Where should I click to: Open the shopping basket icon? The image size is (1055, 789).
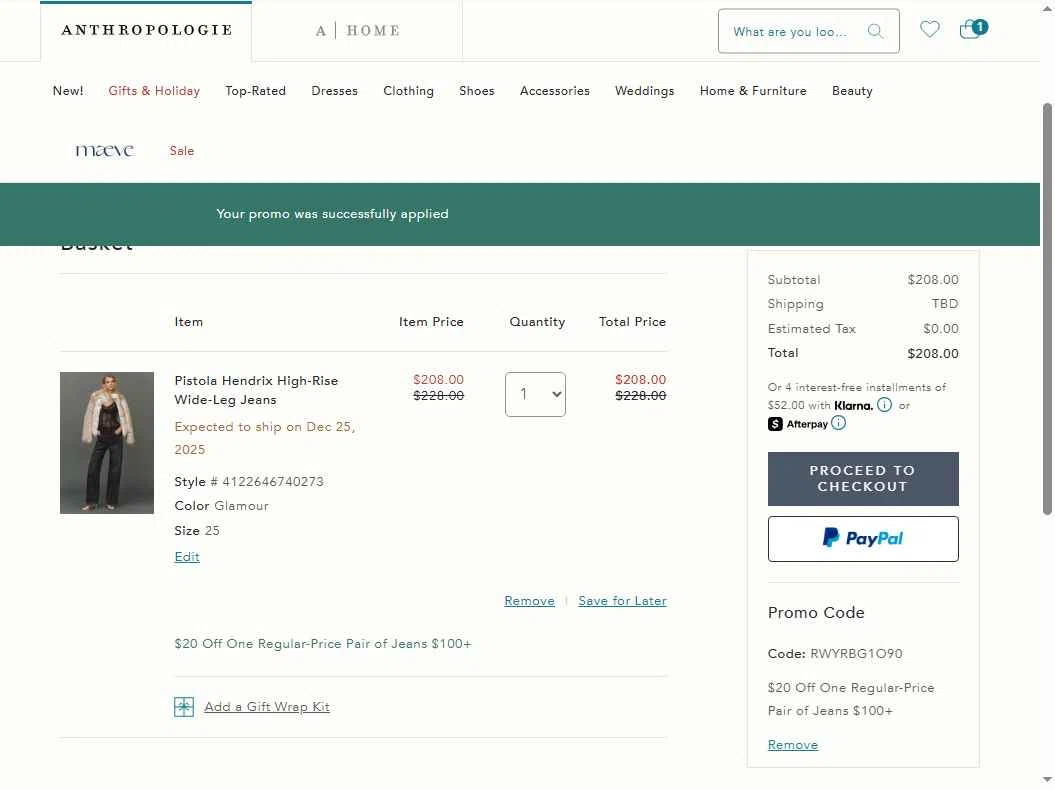coord(973,28)
